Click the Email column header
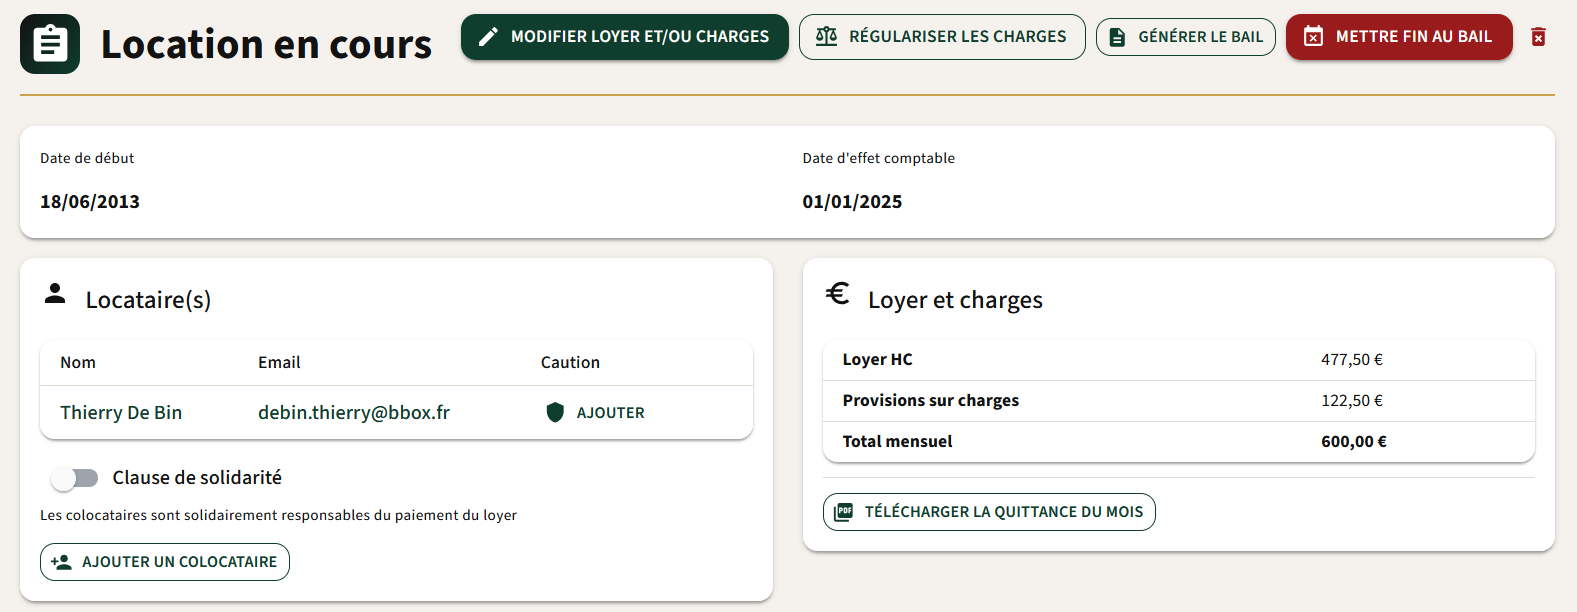The width and height of the screenshot is (1577, 612). 279,363
